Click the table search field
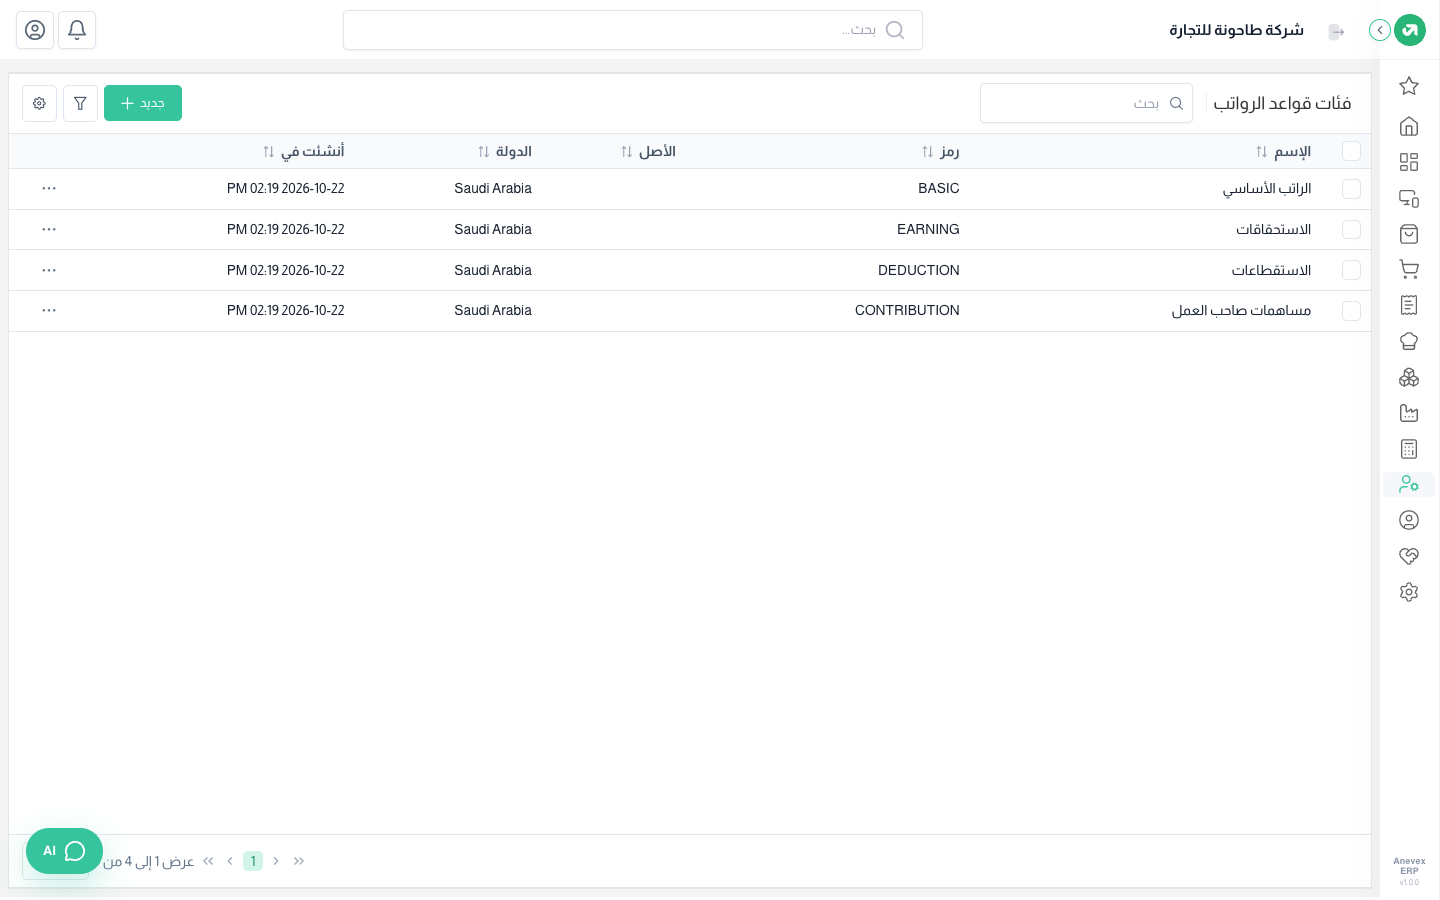Screen dimensions: 1440x900 pos(1086,103)
